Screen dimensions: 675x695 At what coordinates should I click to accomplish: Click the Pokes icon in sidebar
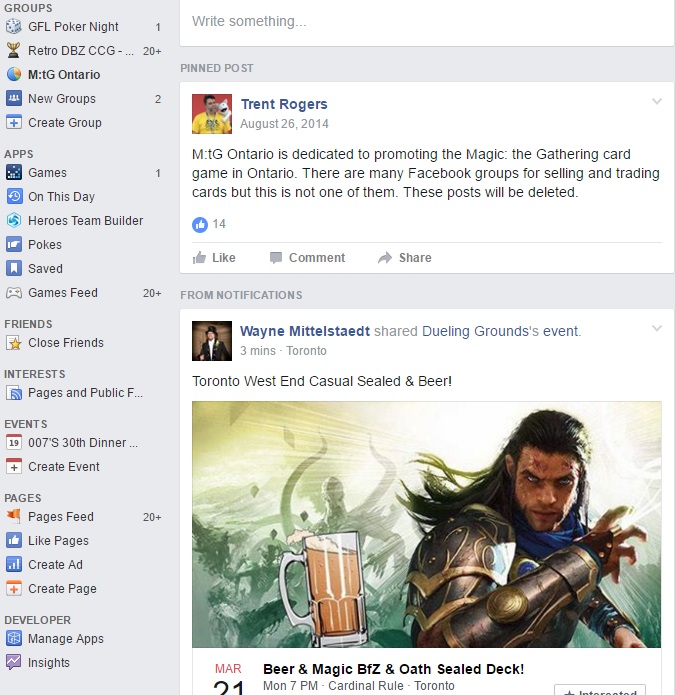point(14,244)
